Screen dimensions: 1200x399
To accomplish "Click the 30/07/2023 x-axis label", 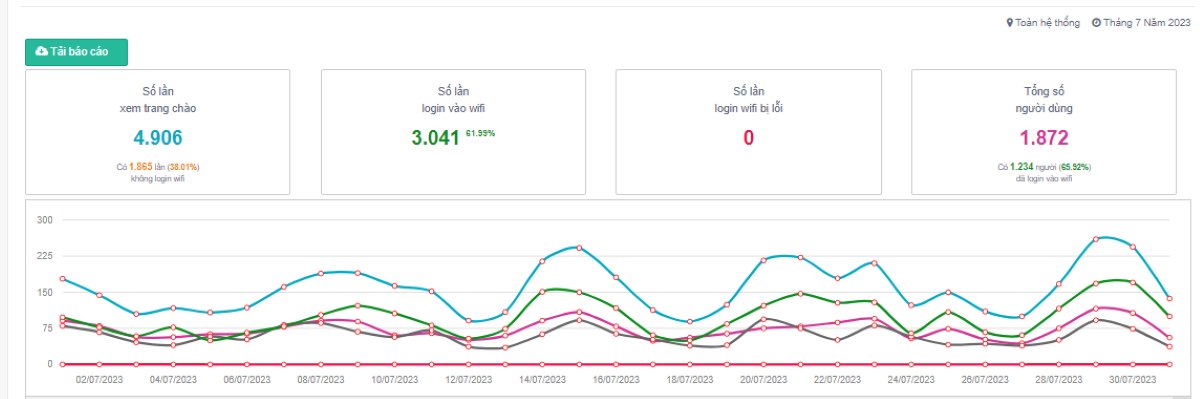I will (x=1133, y=379).
